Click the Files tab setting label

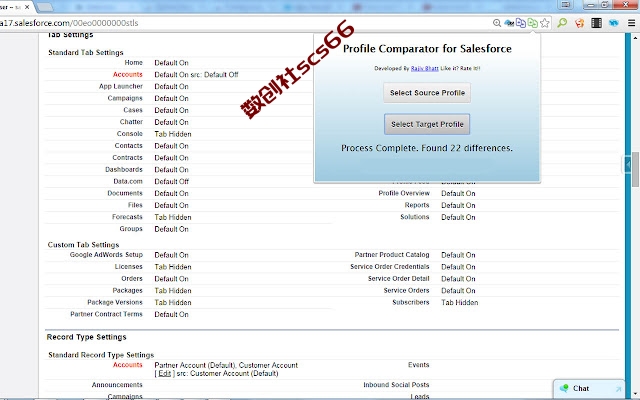135,204
